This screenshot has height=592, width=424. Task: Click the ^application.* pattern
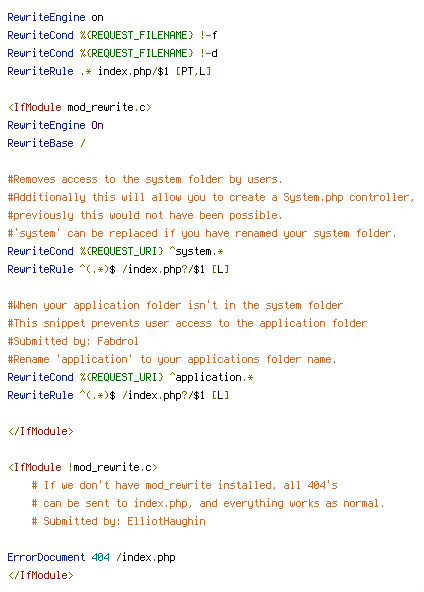pos(211,378)
